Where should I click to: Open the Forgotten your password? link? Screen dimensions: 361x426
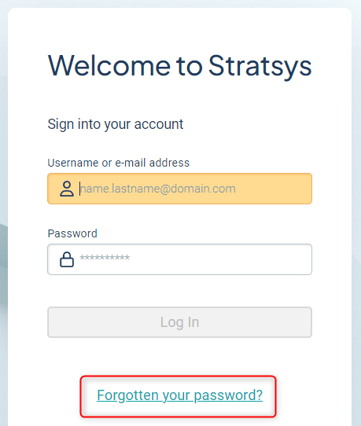[180, 395]
